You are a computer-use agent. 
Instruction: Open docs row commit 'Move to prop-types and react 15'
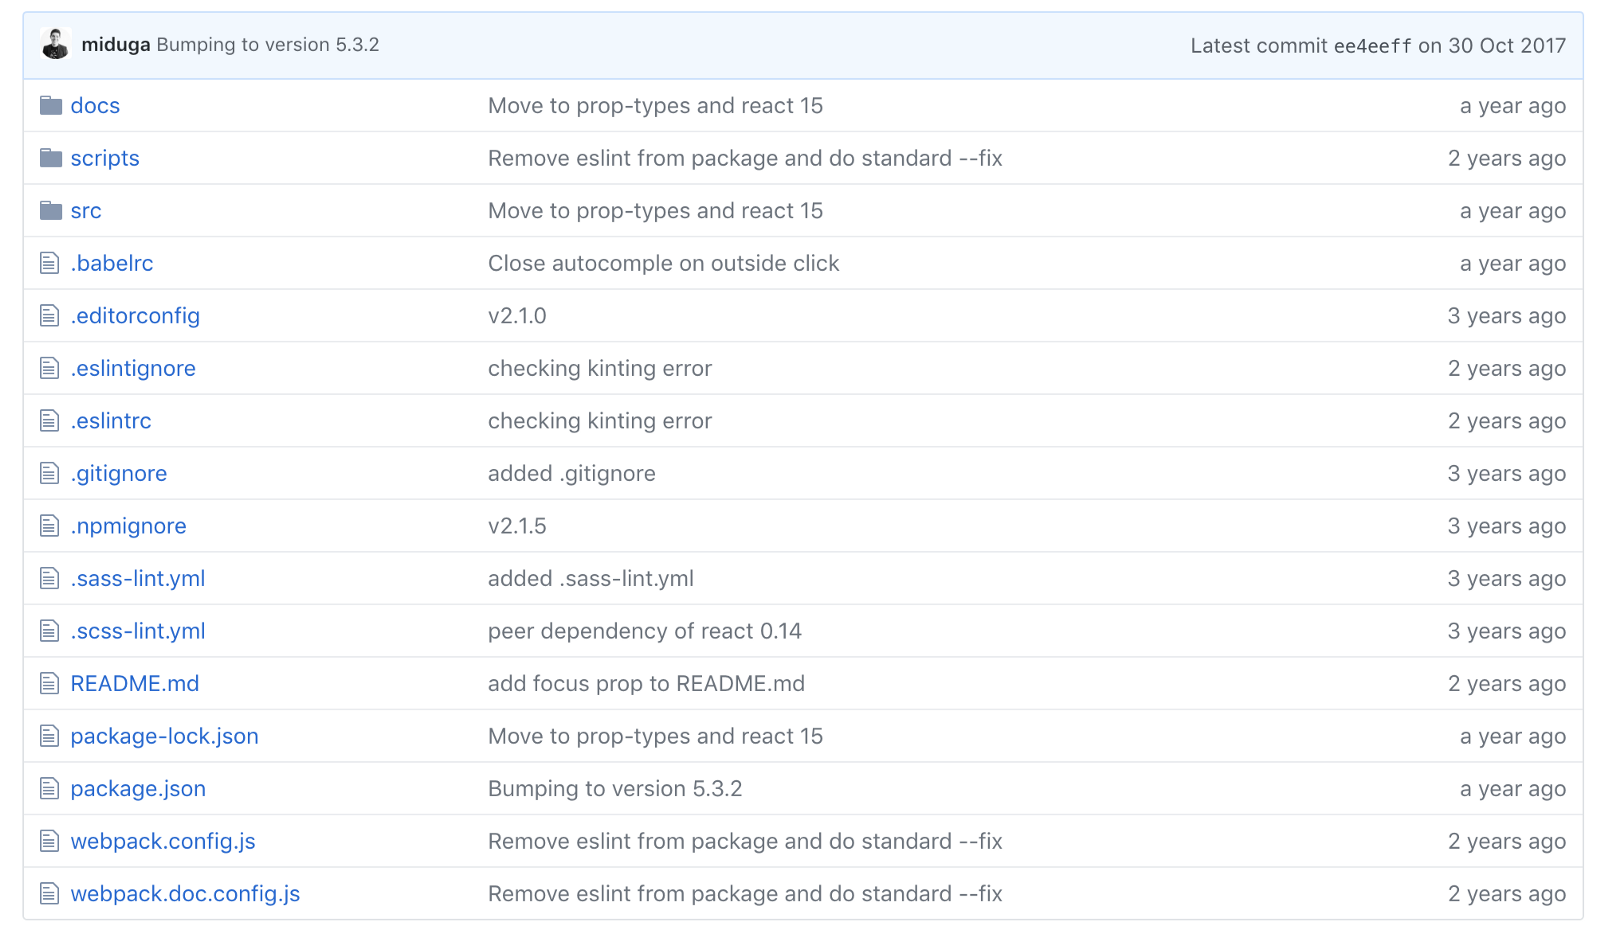(x=655, y=106)
